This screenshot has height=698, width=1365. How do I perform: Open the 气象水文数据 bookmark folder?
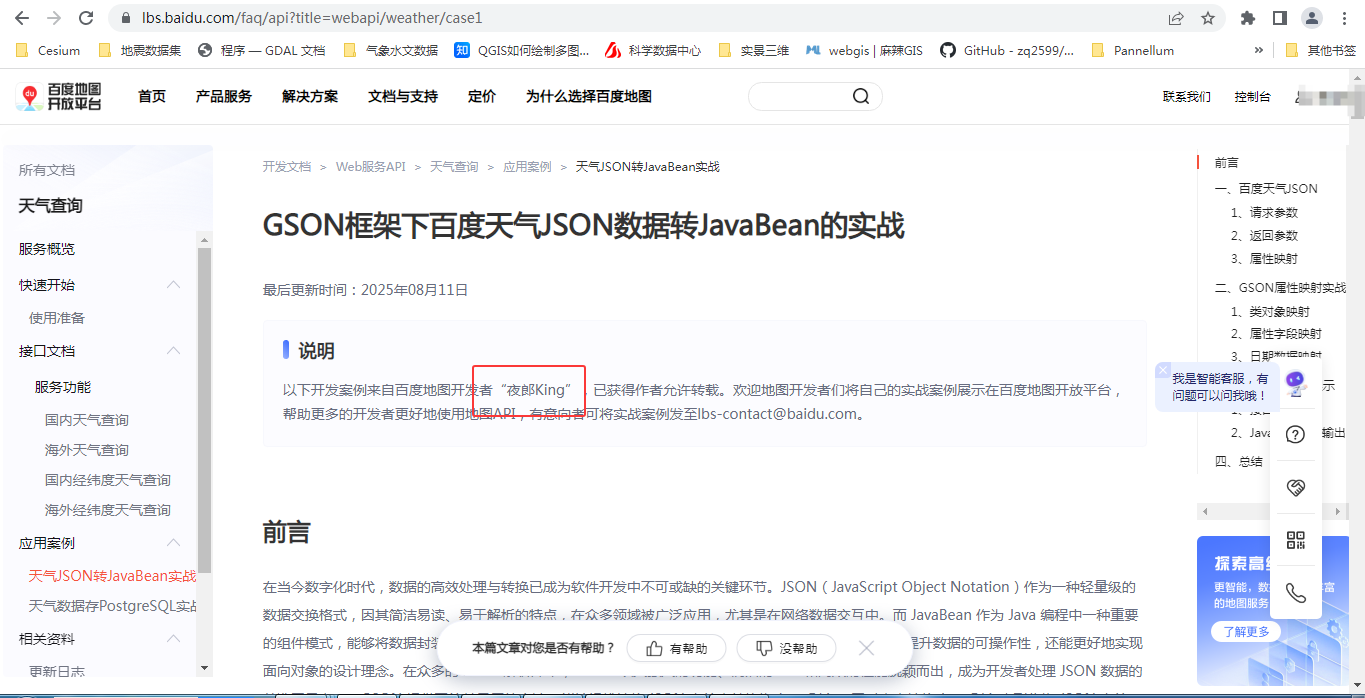[x=390, y=50]
